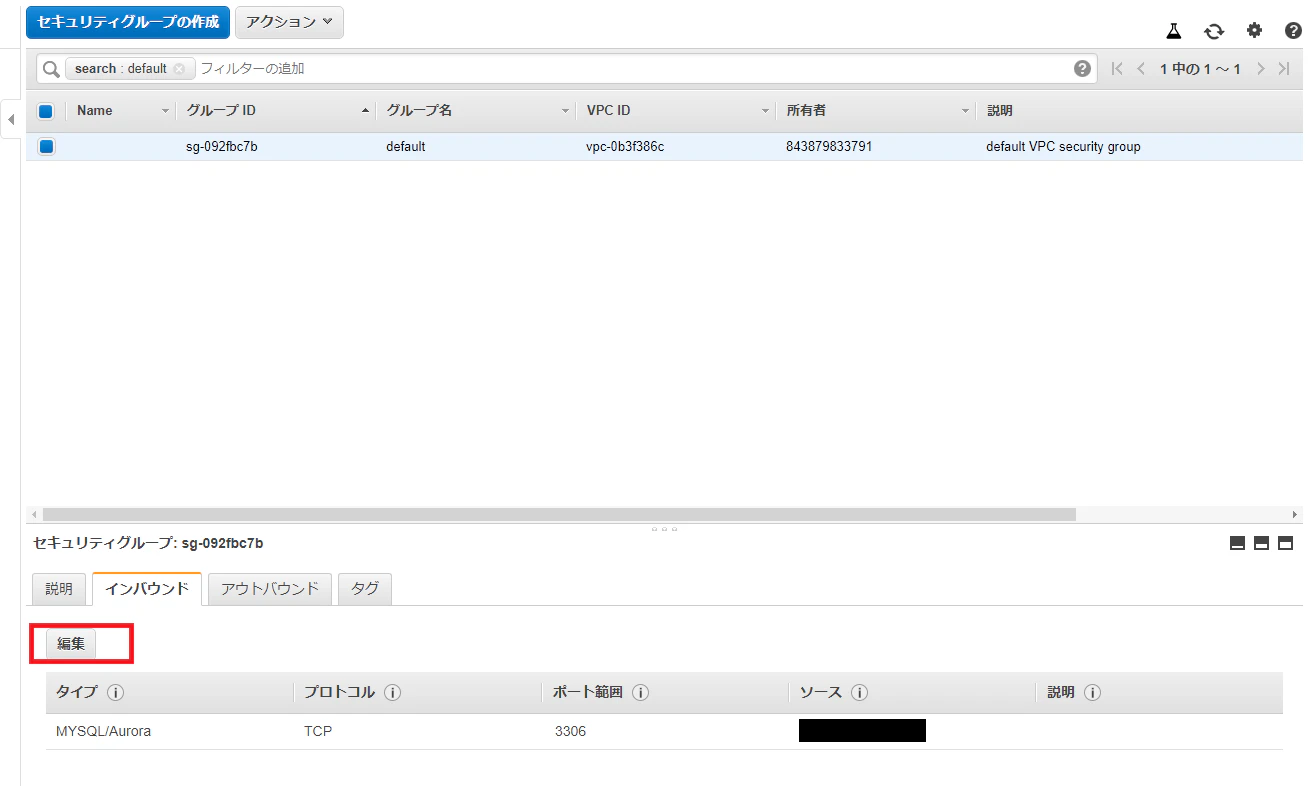Select the インバウンド tab
Image resolution: width=1308 pixels, height=786 pixels.
click(x=147, y=589)
